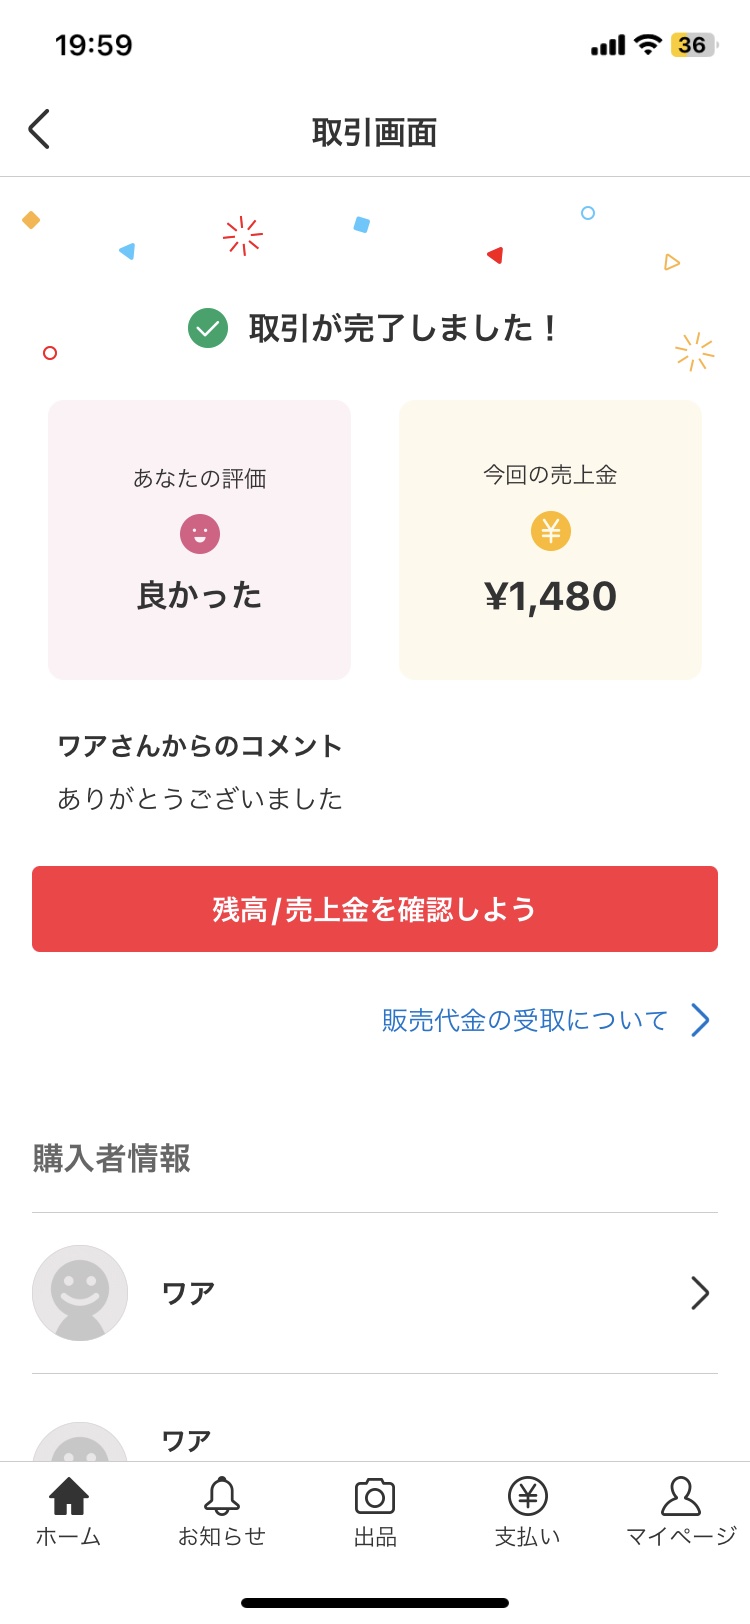Screen dimensions: 750x1624
Task: Open 販売代金の受取について link
Action: [x=525, y=1020]
